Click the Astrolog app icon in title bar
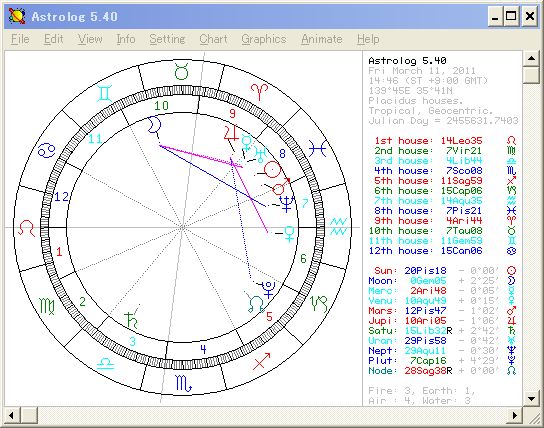The width and height of the screenshot is (544, 428). coord(17,16)
